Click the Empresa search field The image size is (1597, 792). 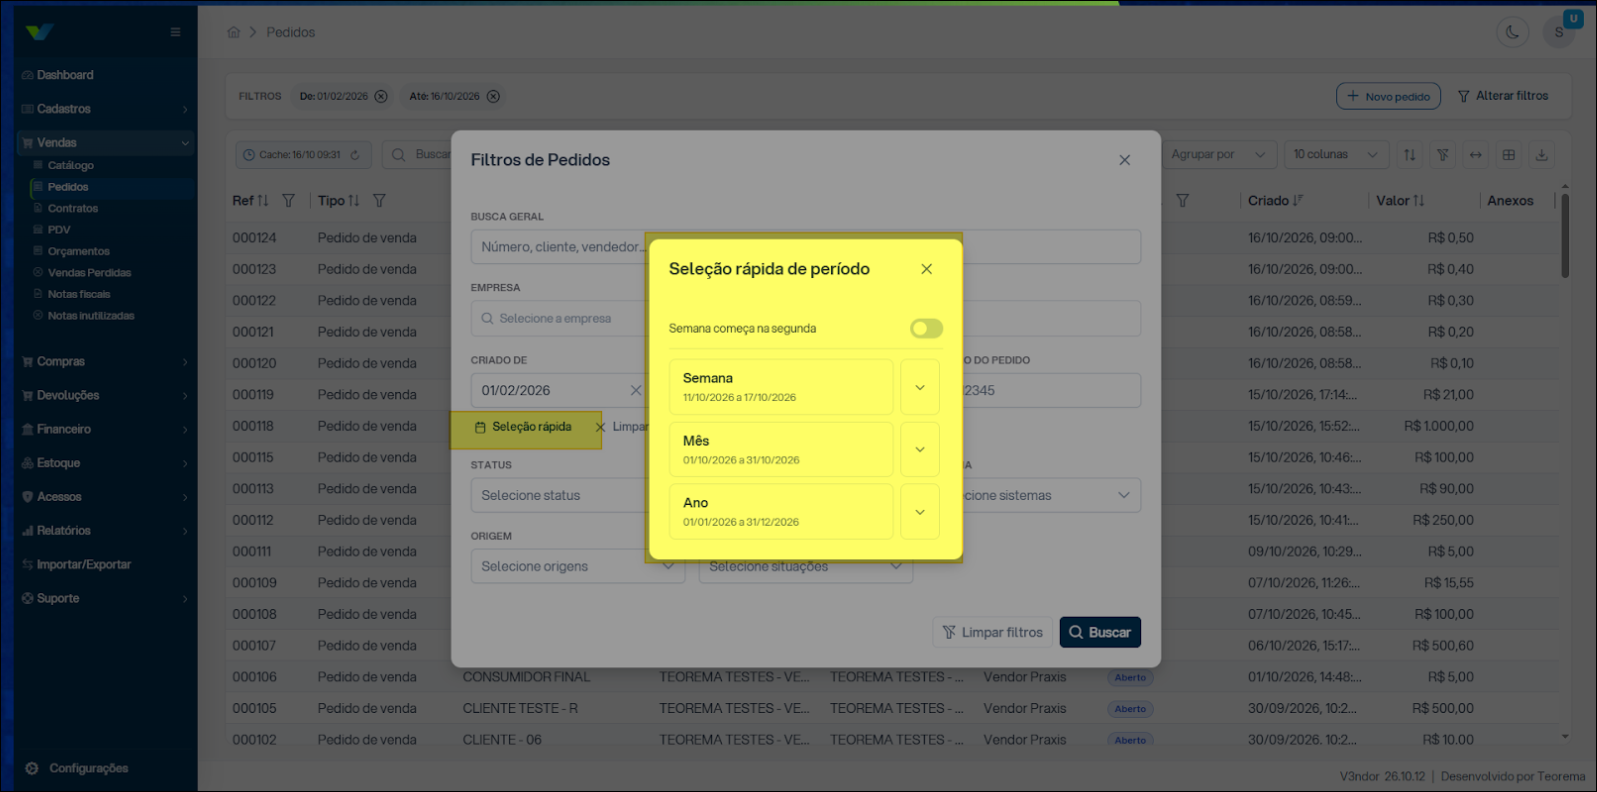[560, 318]
